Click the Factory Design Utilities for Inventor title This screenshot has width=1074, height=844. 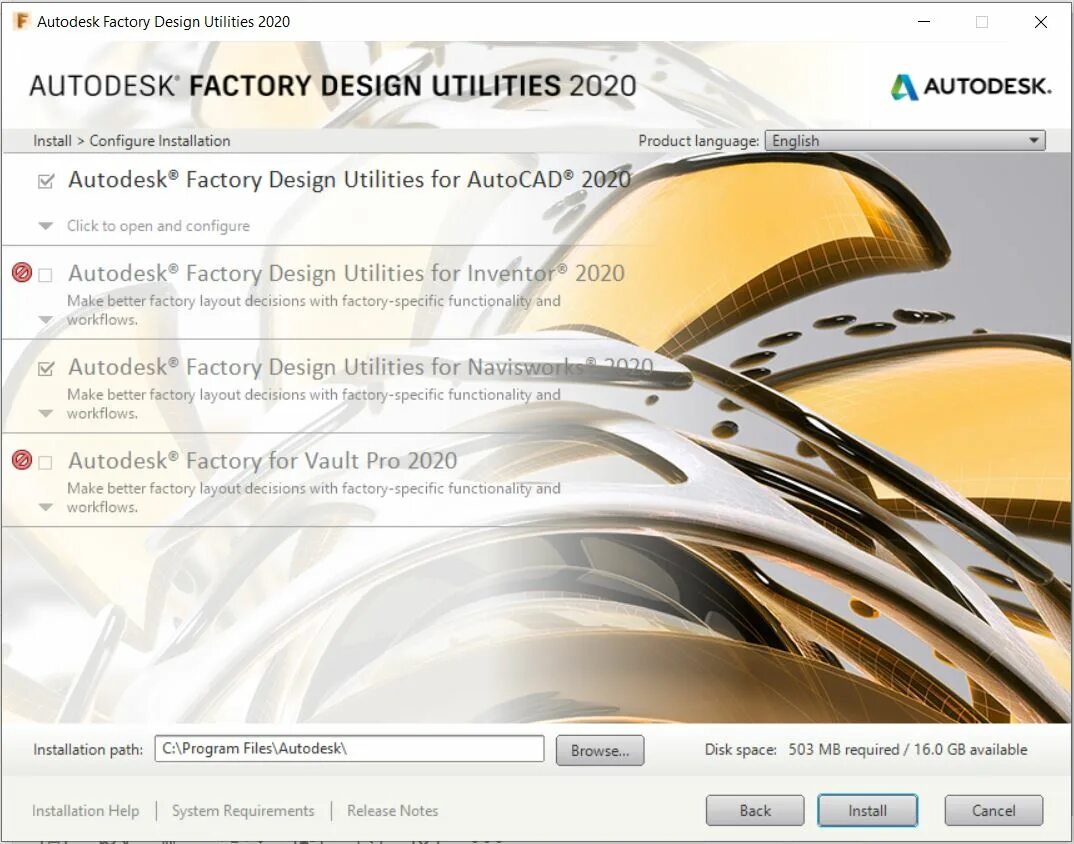tap(346, 273)
